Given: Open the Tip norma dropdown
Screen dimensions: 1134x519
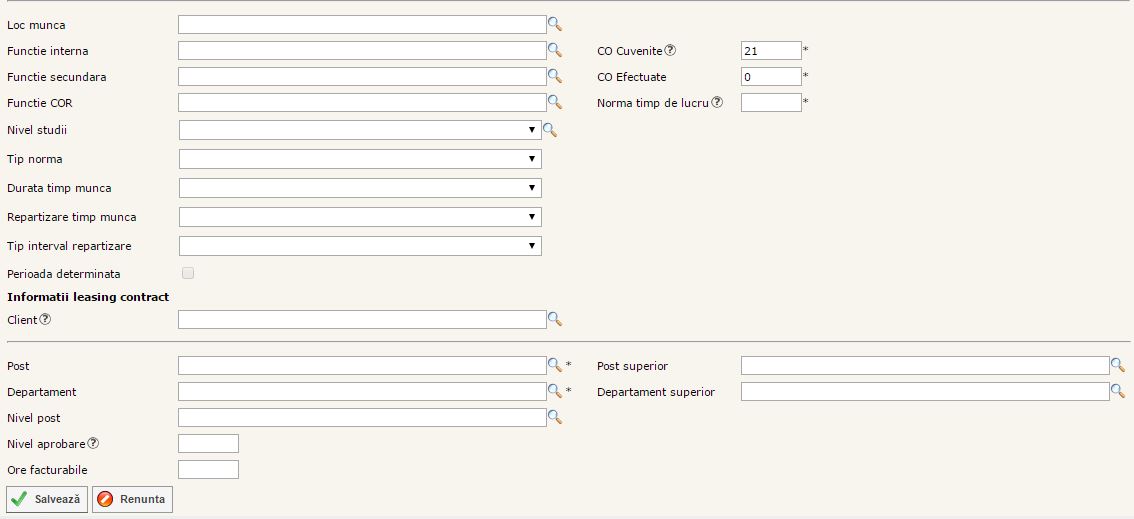Looking at the screenshot, I should [x=359, y=159].
